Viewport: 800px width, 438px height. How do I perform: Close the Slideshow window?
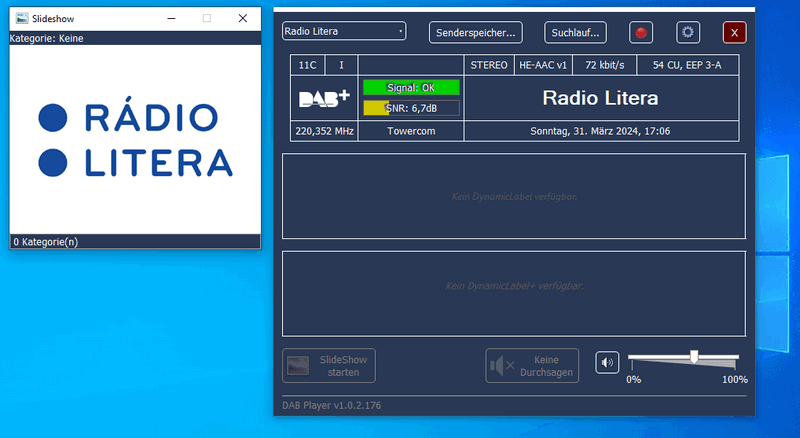[x=243, y=18]
